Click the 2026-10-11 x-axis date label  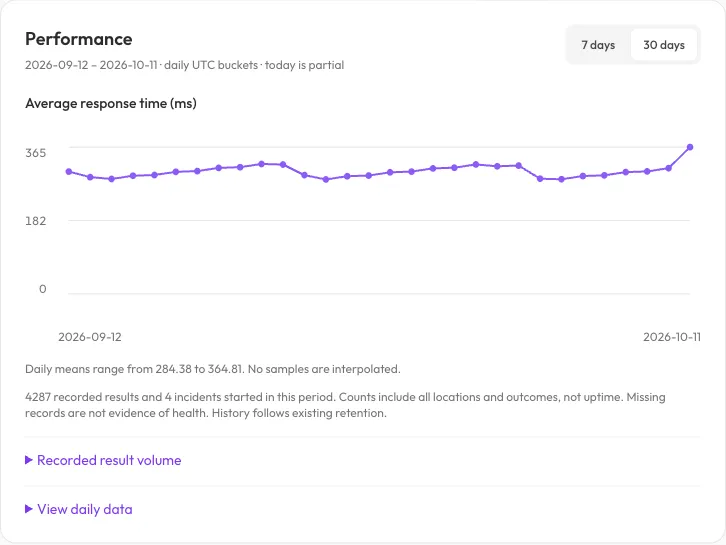(672, 337)
